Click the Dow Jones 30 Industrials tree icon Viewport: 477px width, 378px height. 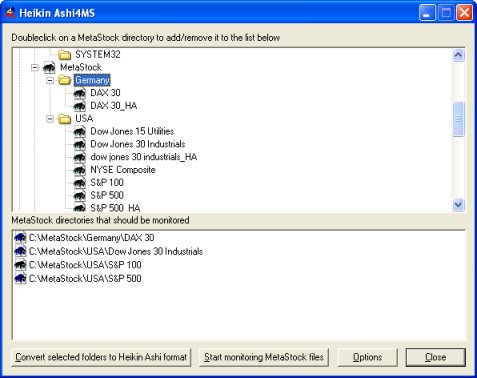(80, 144)
